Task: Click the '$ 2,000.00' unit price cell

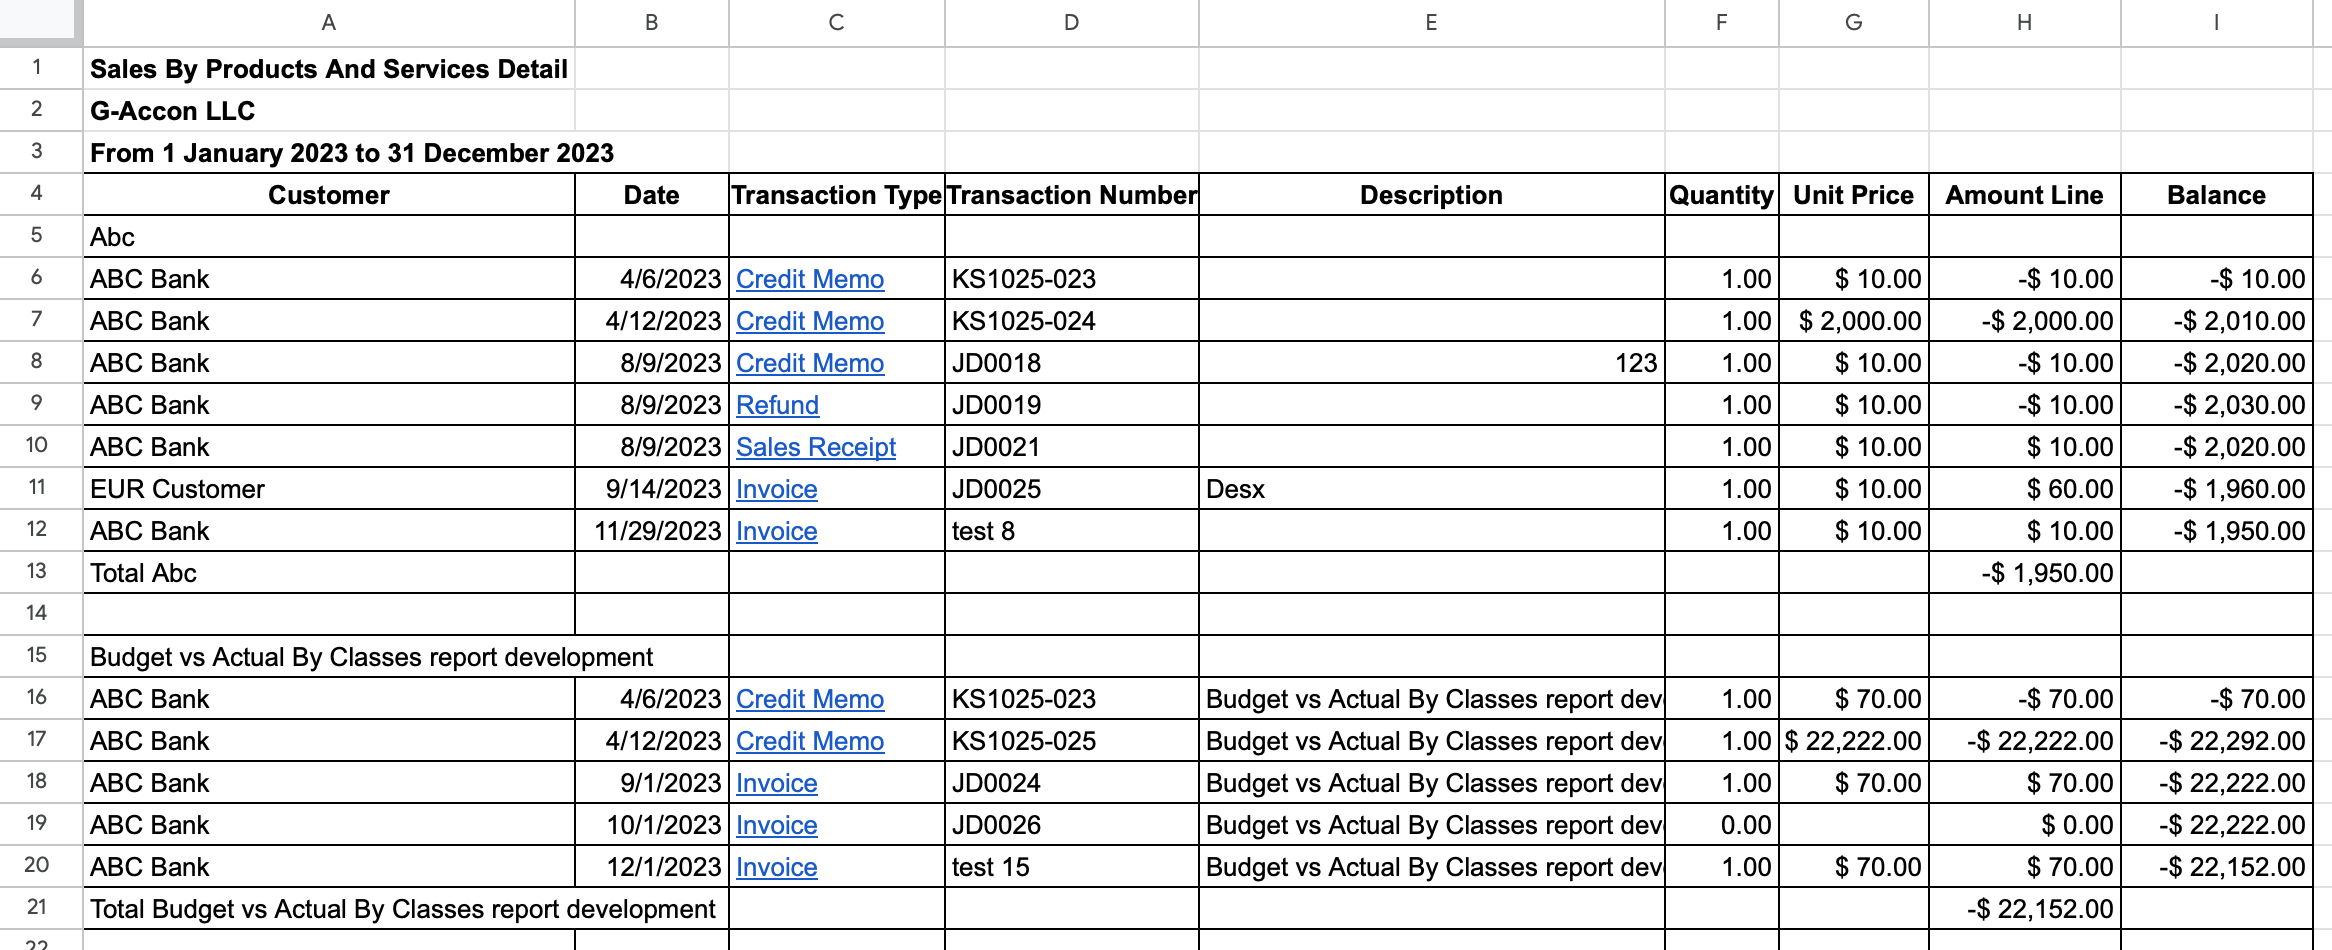Action: click(1854, 321)
